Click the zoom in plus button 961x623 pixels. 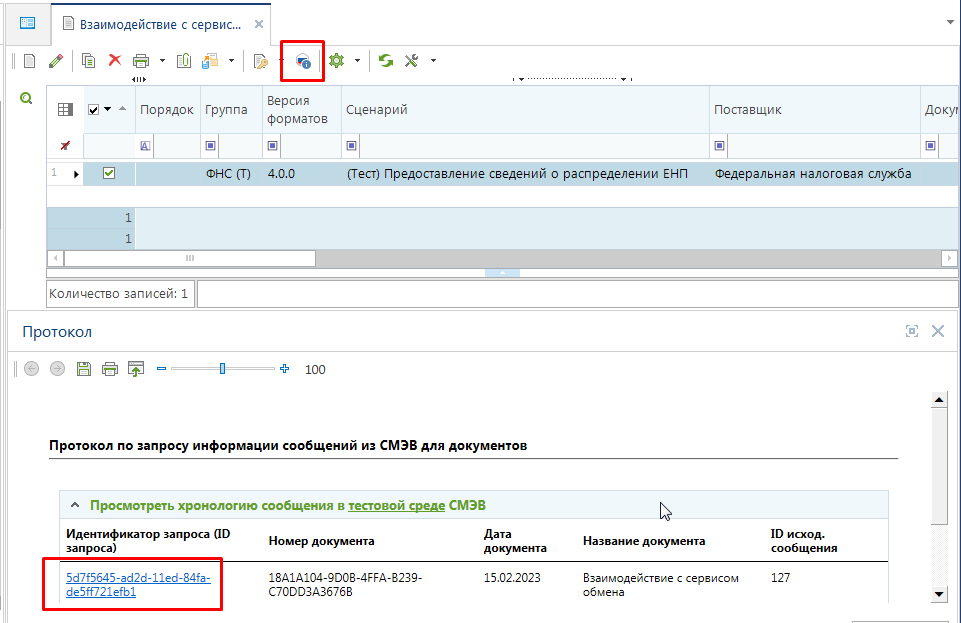(284, 369)
